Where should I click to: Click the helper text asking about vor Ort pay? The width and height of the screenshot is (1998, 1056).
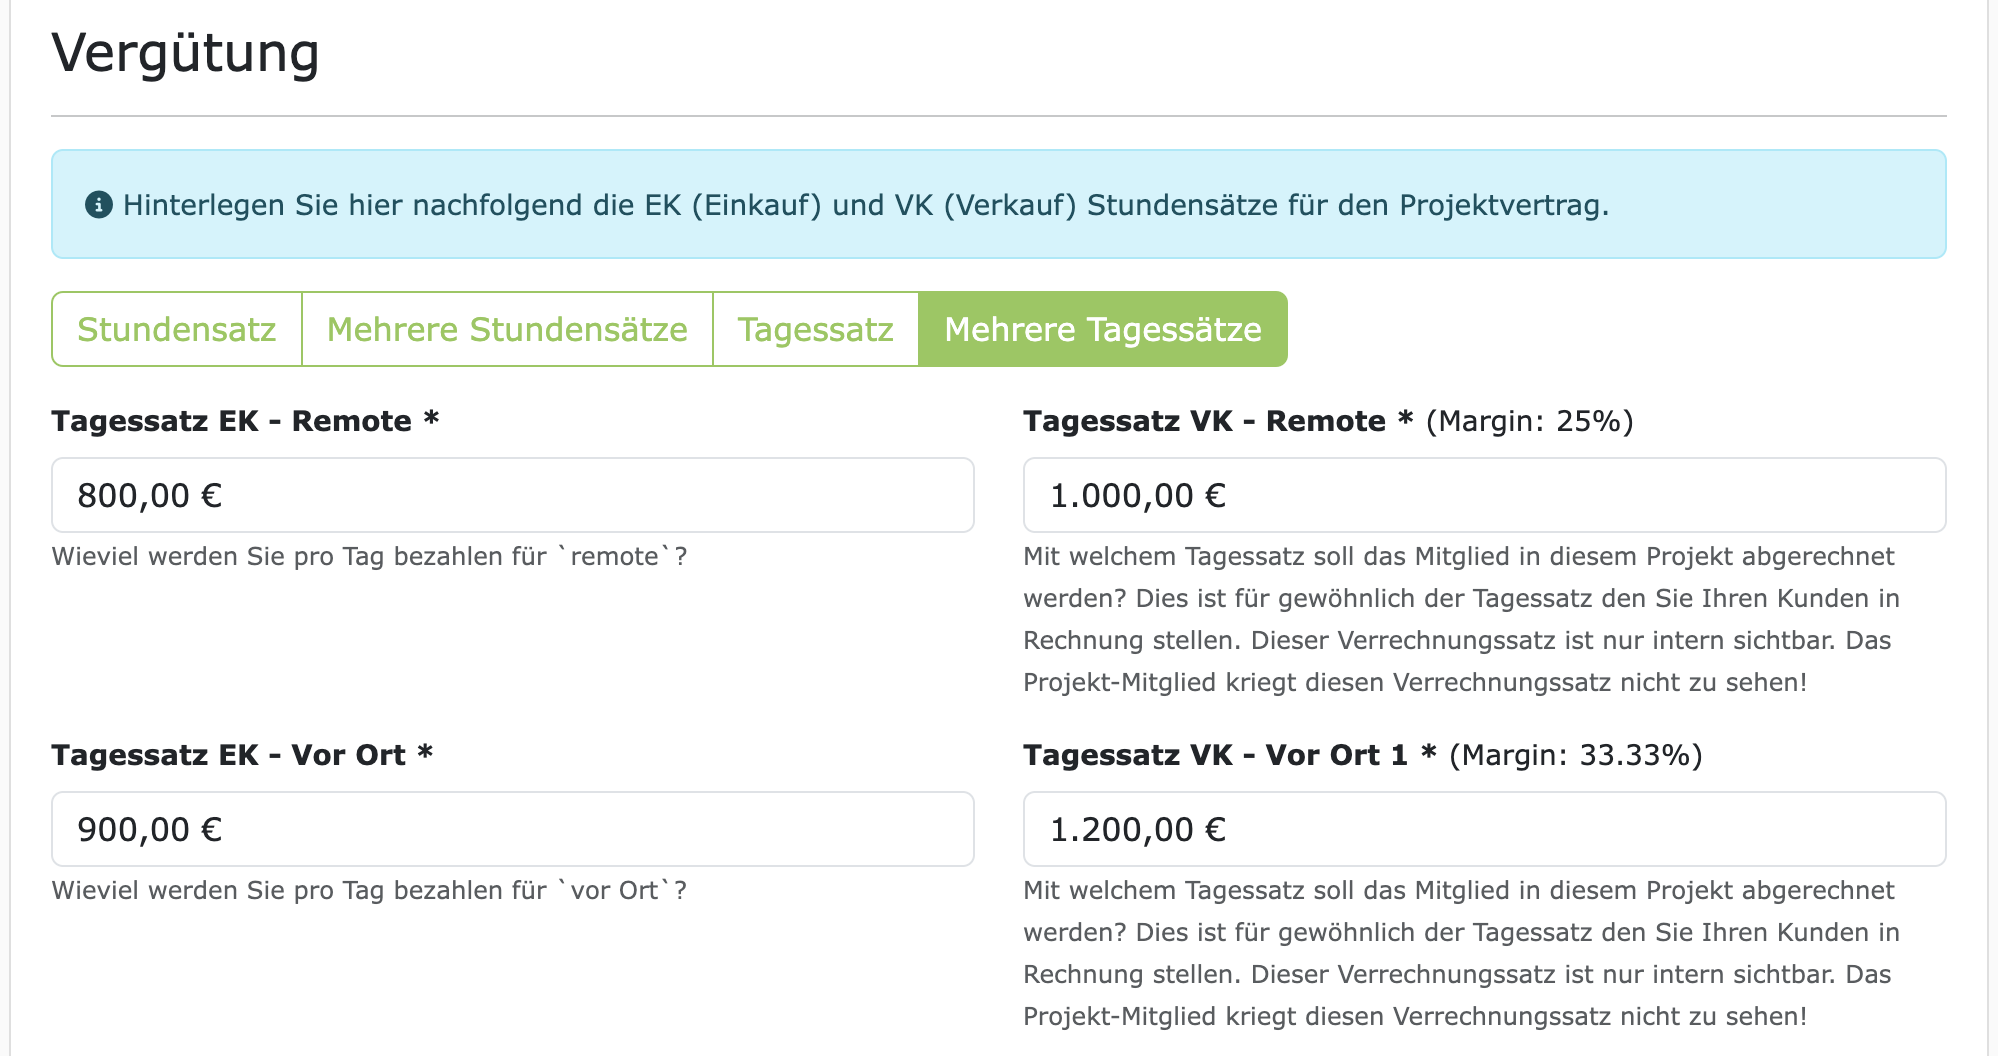point(370,888)
